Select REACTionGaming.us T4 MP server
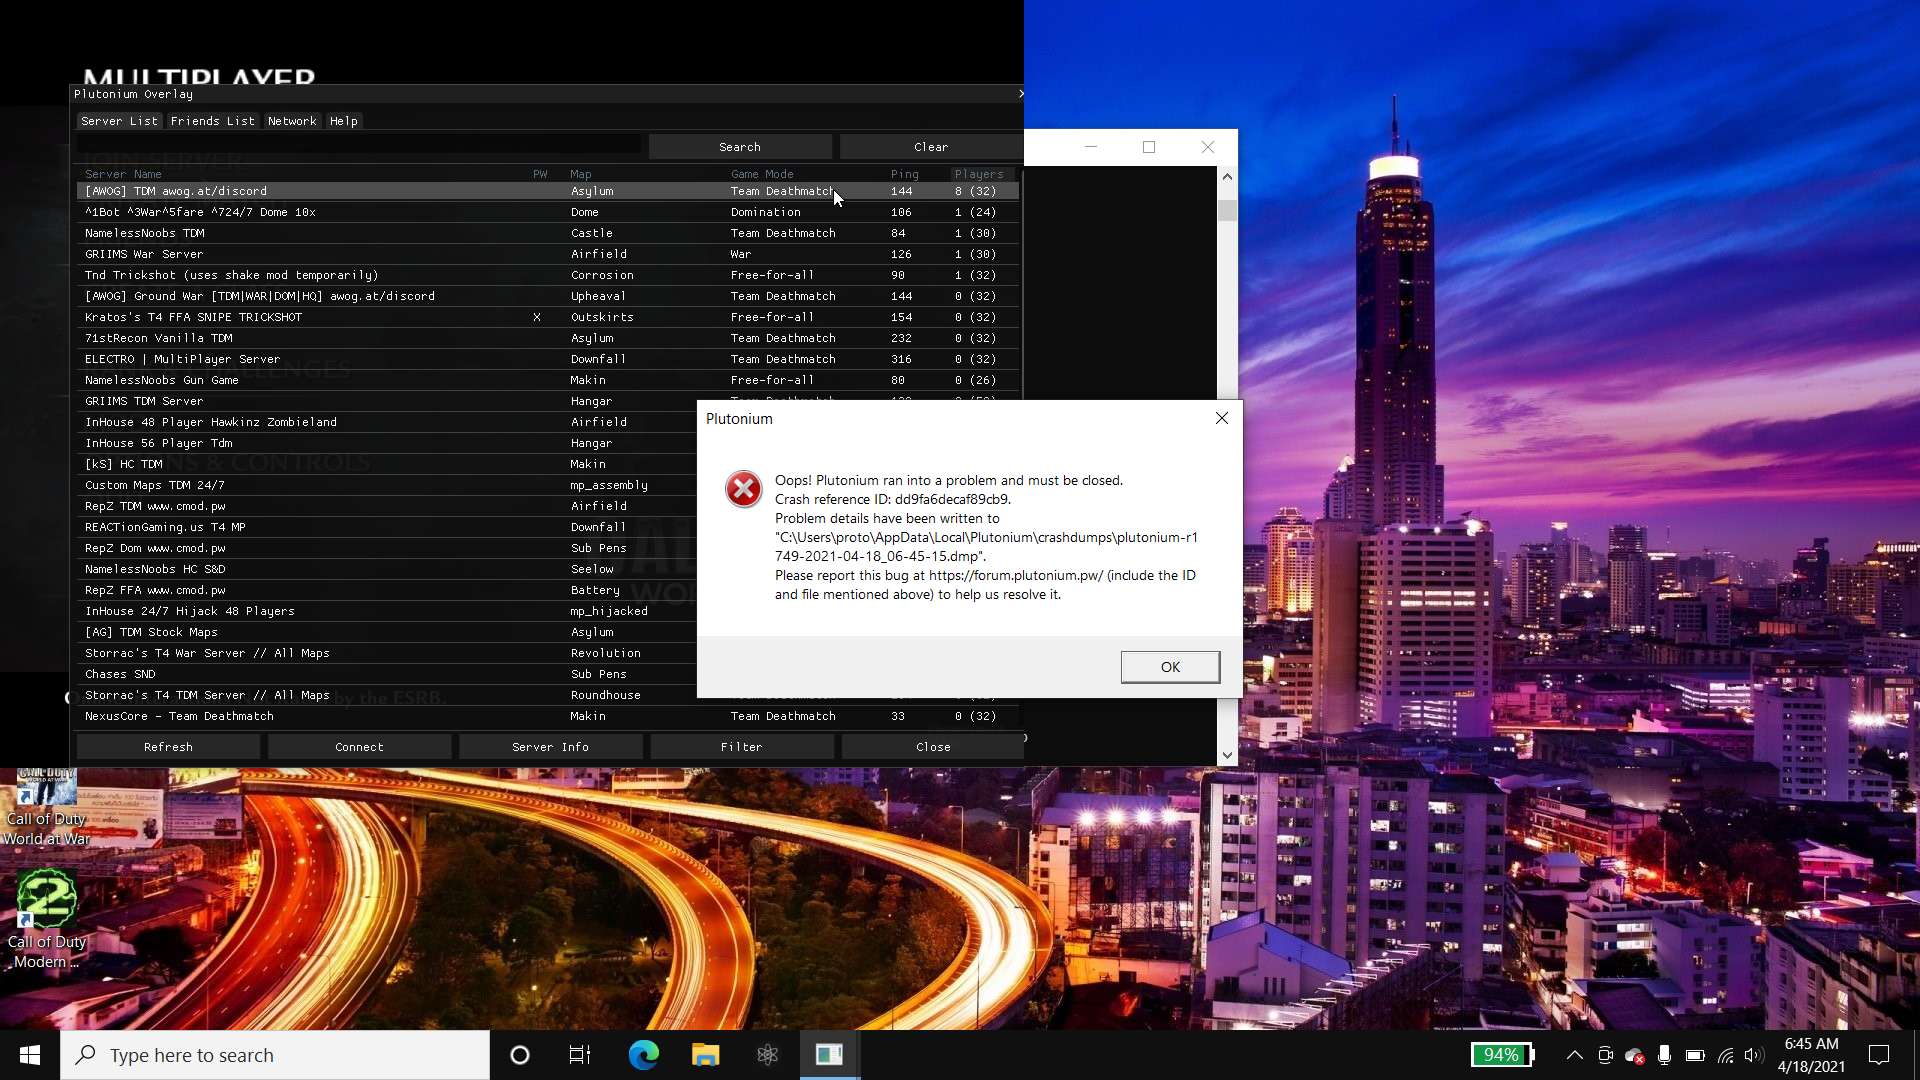Viewport: 1920px width, 1080px height. (387, 527)
